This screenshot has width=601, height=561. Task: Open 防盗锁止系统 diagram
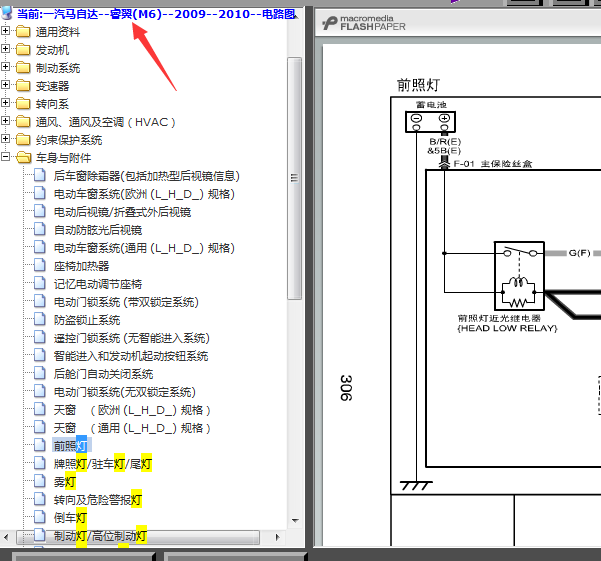87,320
